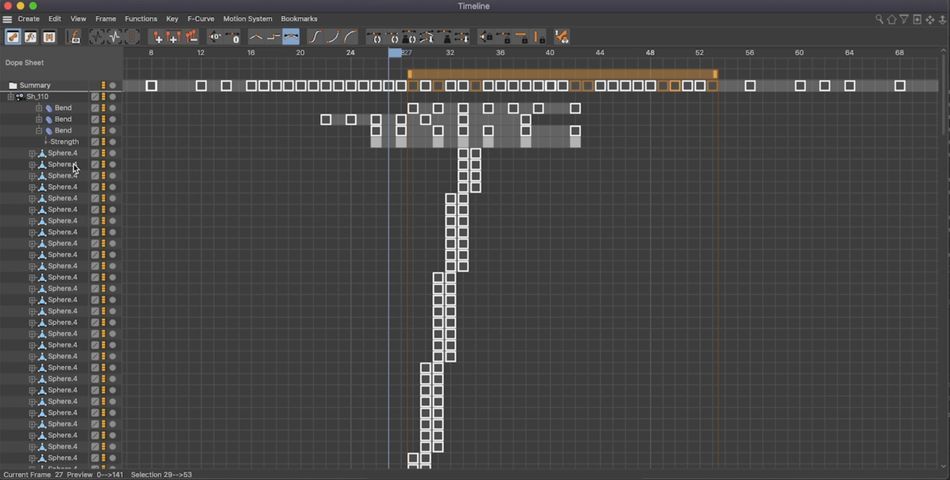
Task: Click the vertical bar lock icon
Action: click(539, 37)
